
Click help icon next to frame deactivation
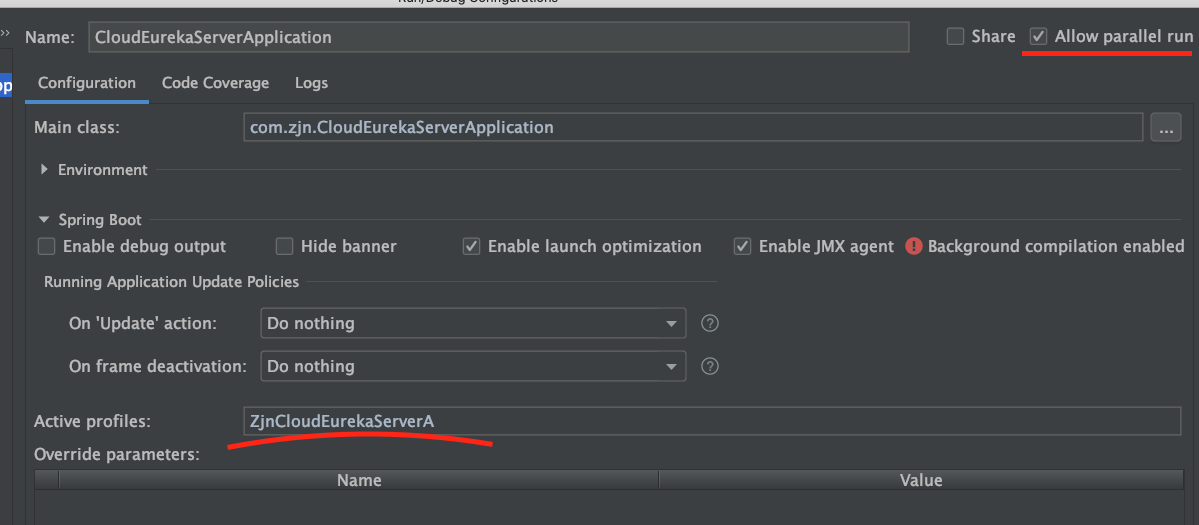710,366
